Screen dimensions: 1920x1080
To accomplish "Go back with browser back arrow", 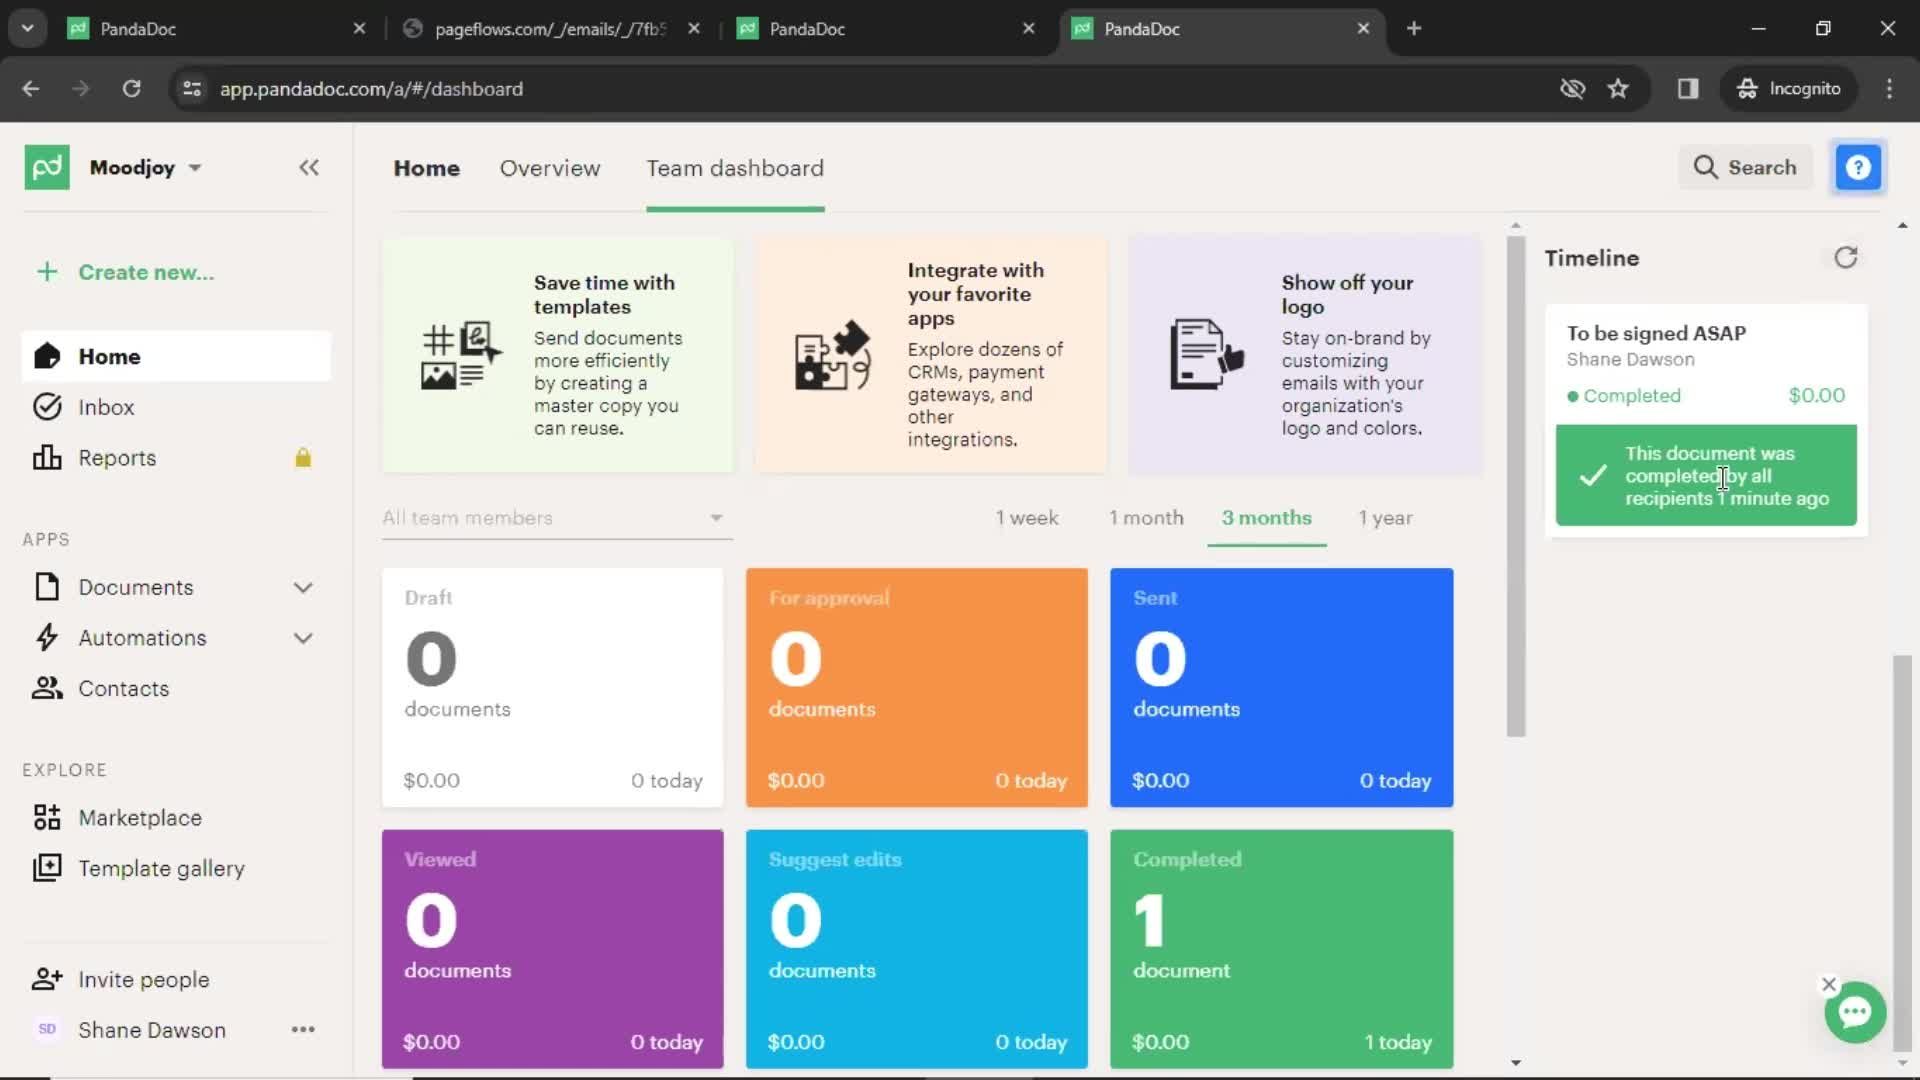I will [31, 88].
